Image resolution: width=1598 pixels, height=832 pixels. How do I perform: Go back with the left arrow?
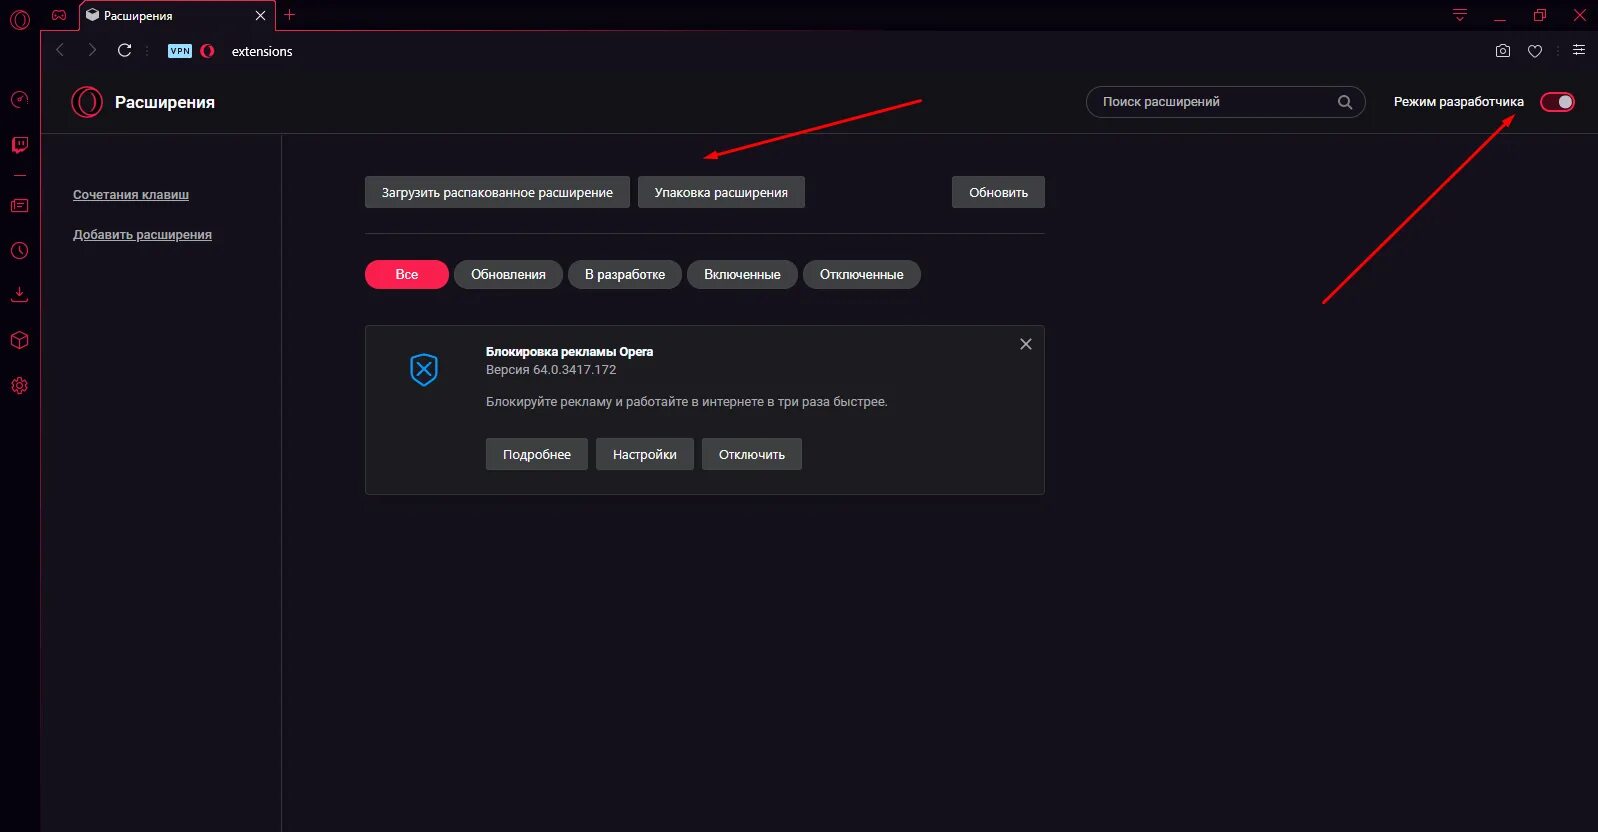click(60, 50)
